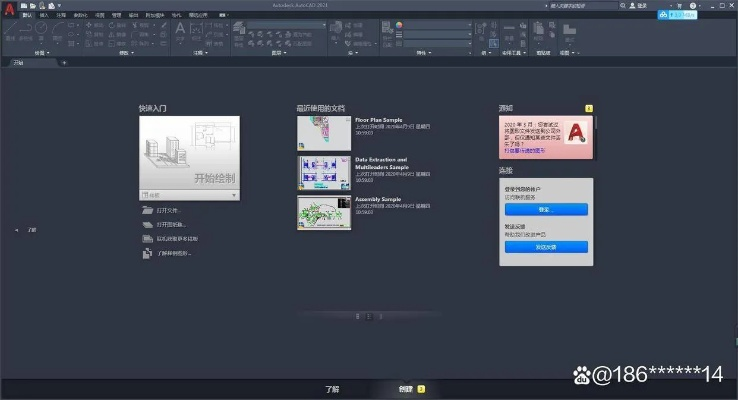The height and width of the screenshot is (400, 738).
Task: Switch to the 默认 ribbon tab
Action: click(x=27, y=15)
